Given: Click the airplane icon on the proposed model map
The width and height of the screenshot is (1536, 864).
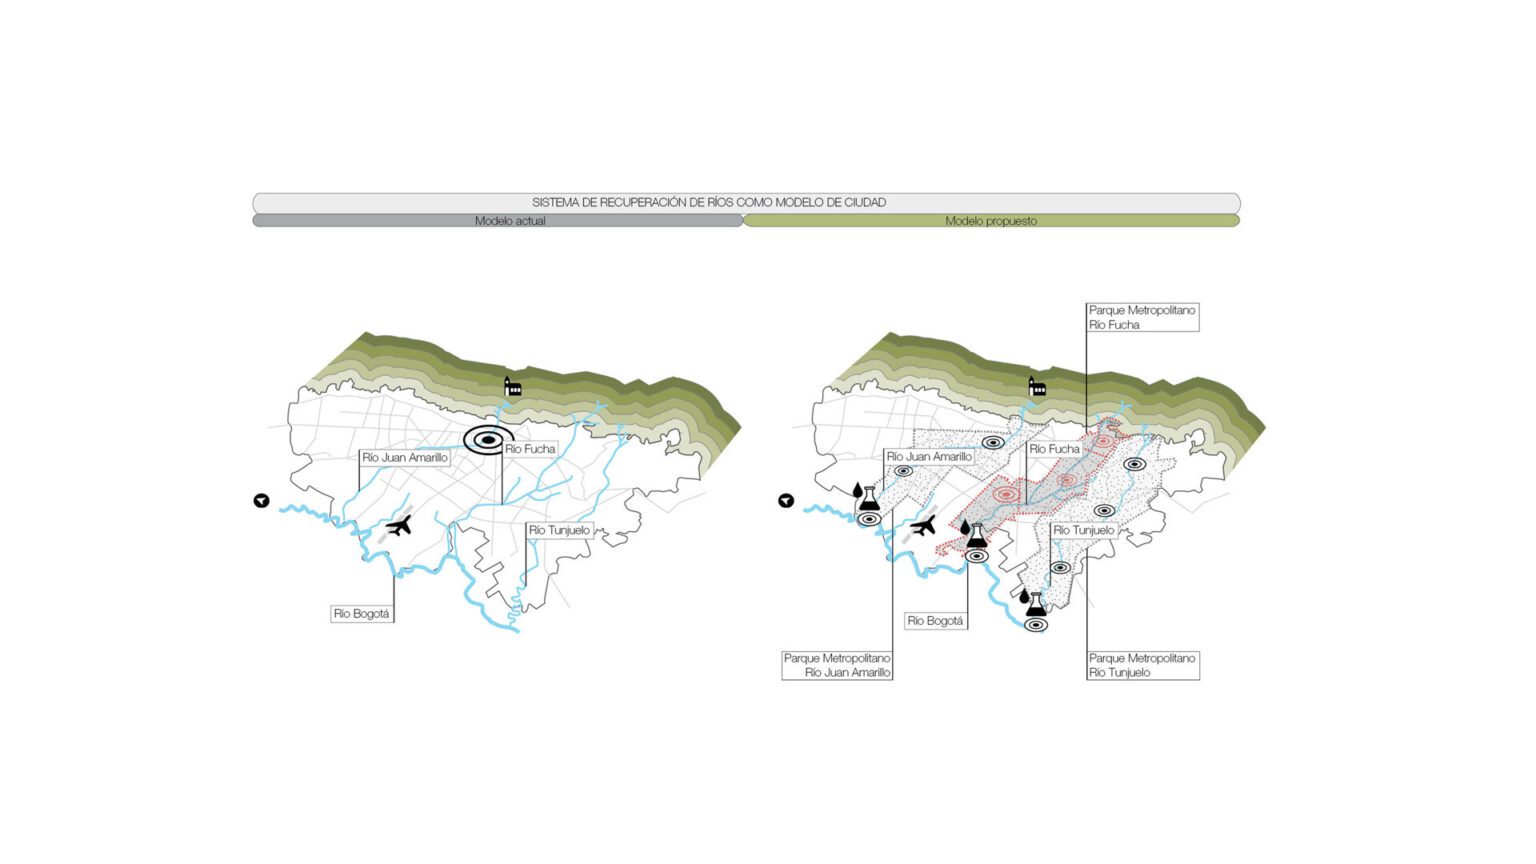Looking at the screenshot, I should point(924,525).
